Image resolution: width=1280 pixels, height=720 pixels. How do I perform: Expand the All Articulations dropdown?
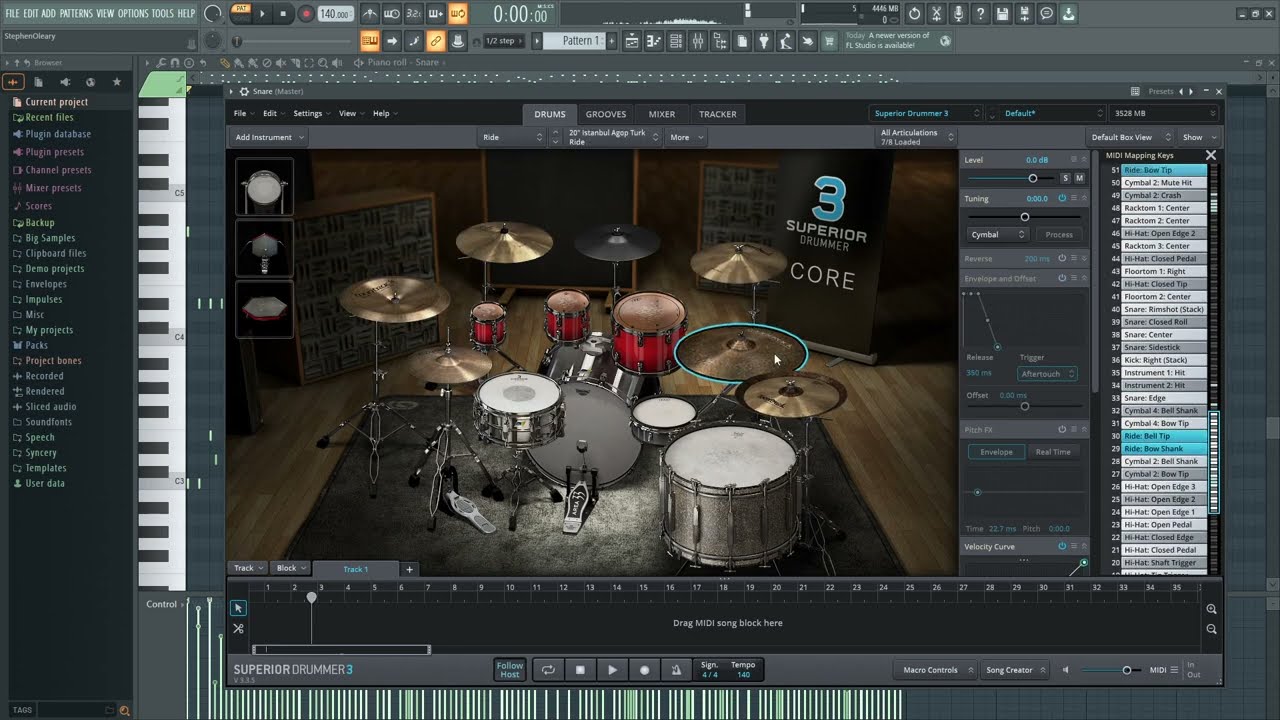click(x=916, y=137)
